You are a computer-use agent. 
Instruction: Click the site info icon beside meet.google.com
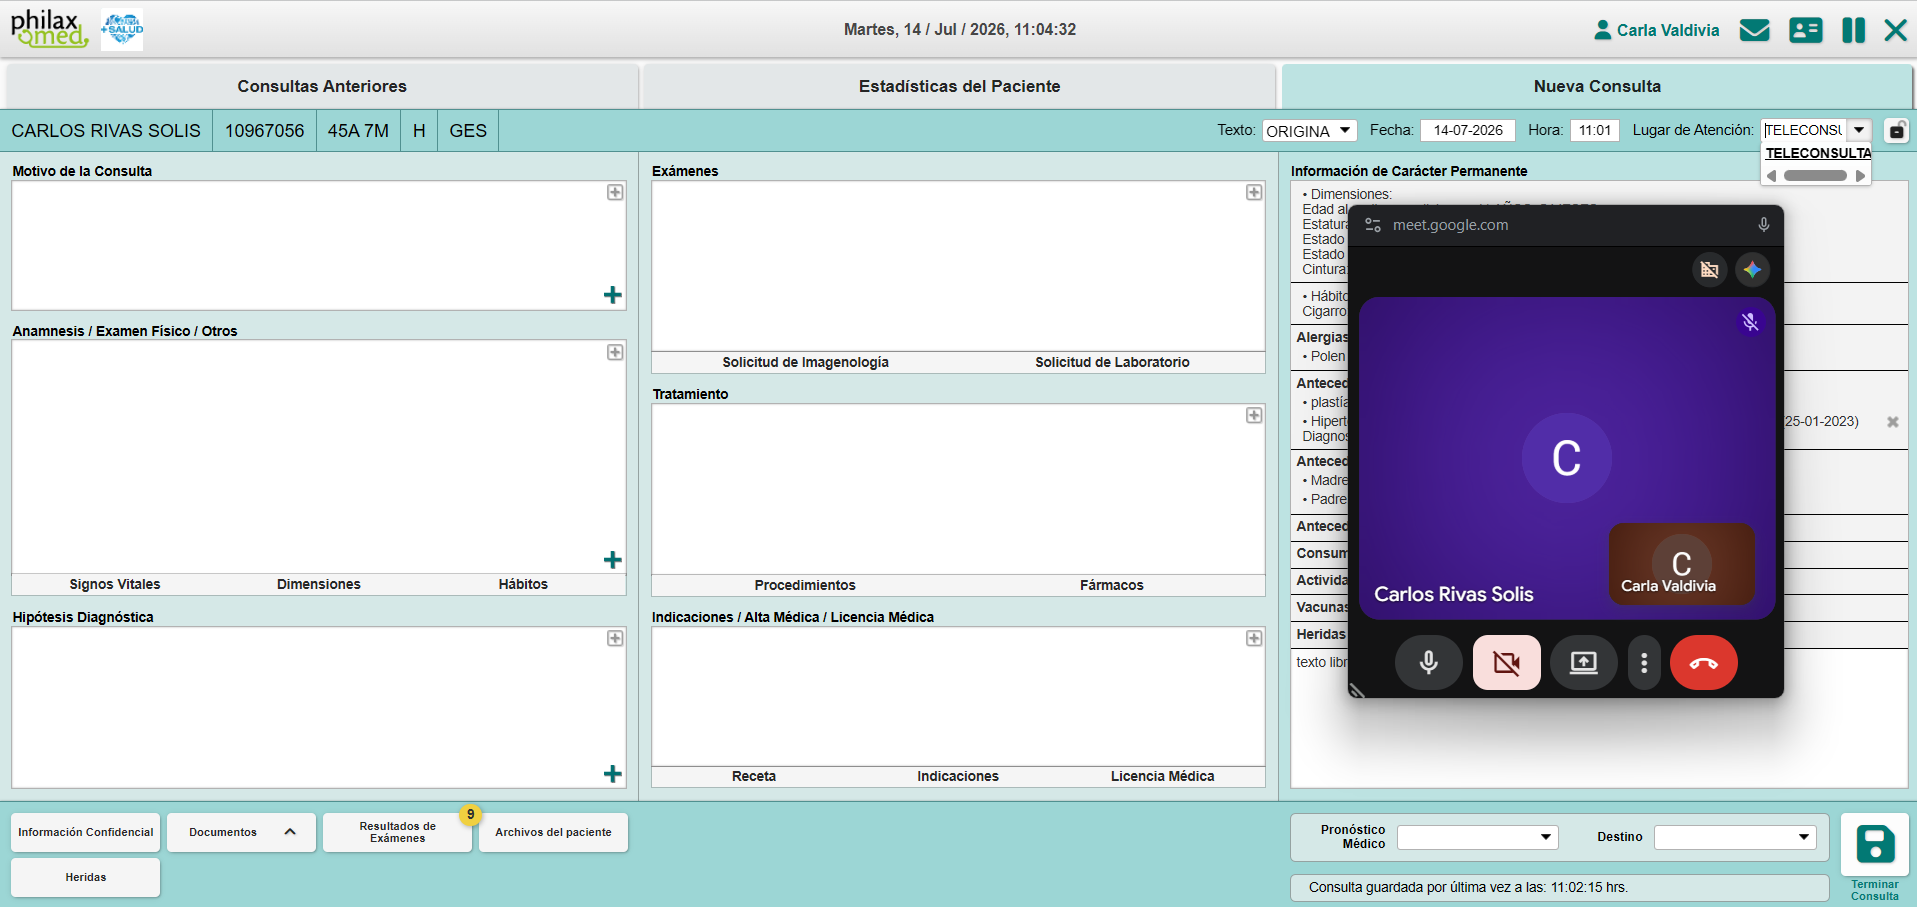click(1373, 225)
